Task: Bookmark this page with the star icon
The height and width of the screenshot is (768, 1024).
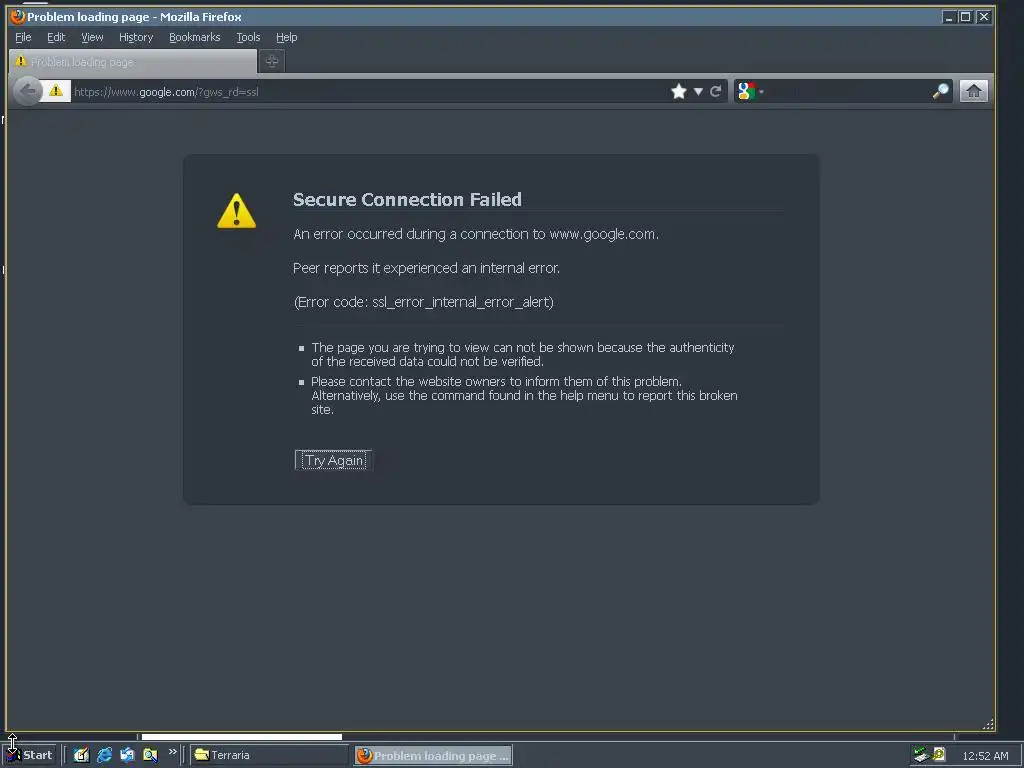Action: (679, 91)
